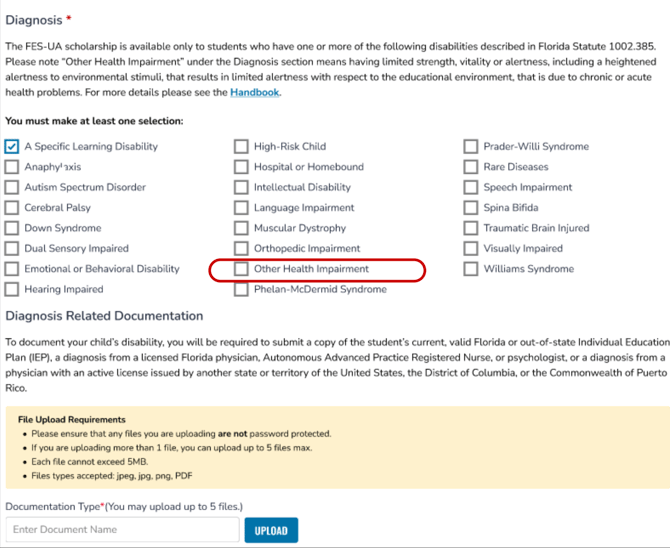
Task: Check Other Health Impairment box
Action: 241,269
